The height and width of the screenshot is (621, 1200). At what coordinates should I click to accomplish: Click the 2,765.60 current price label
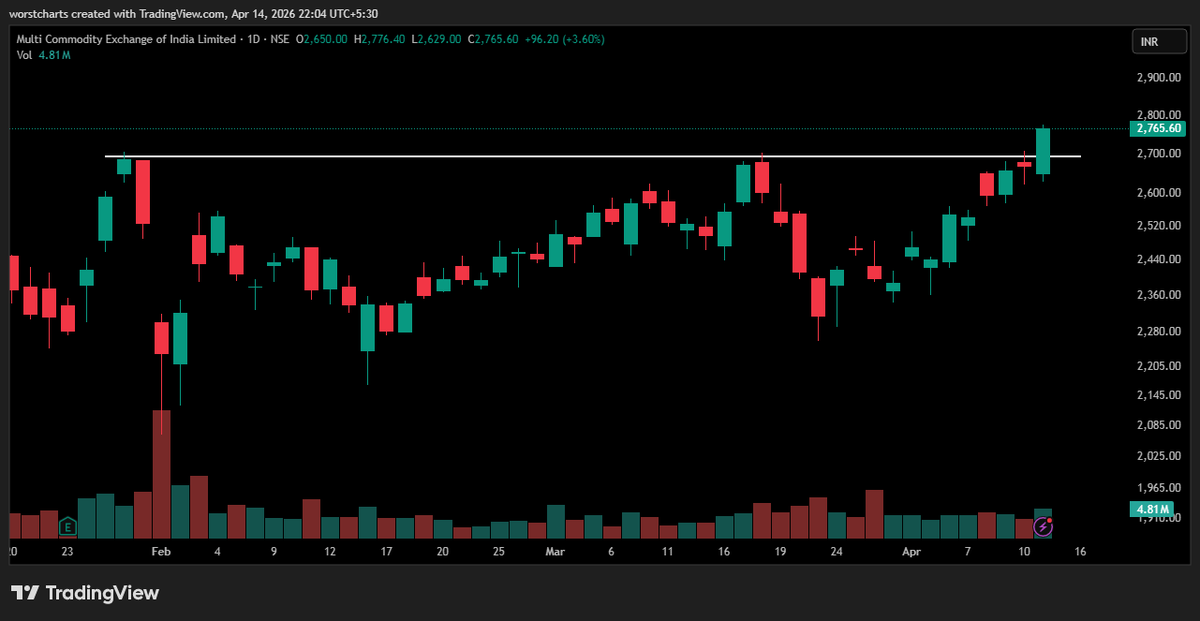click(1159, 129)
